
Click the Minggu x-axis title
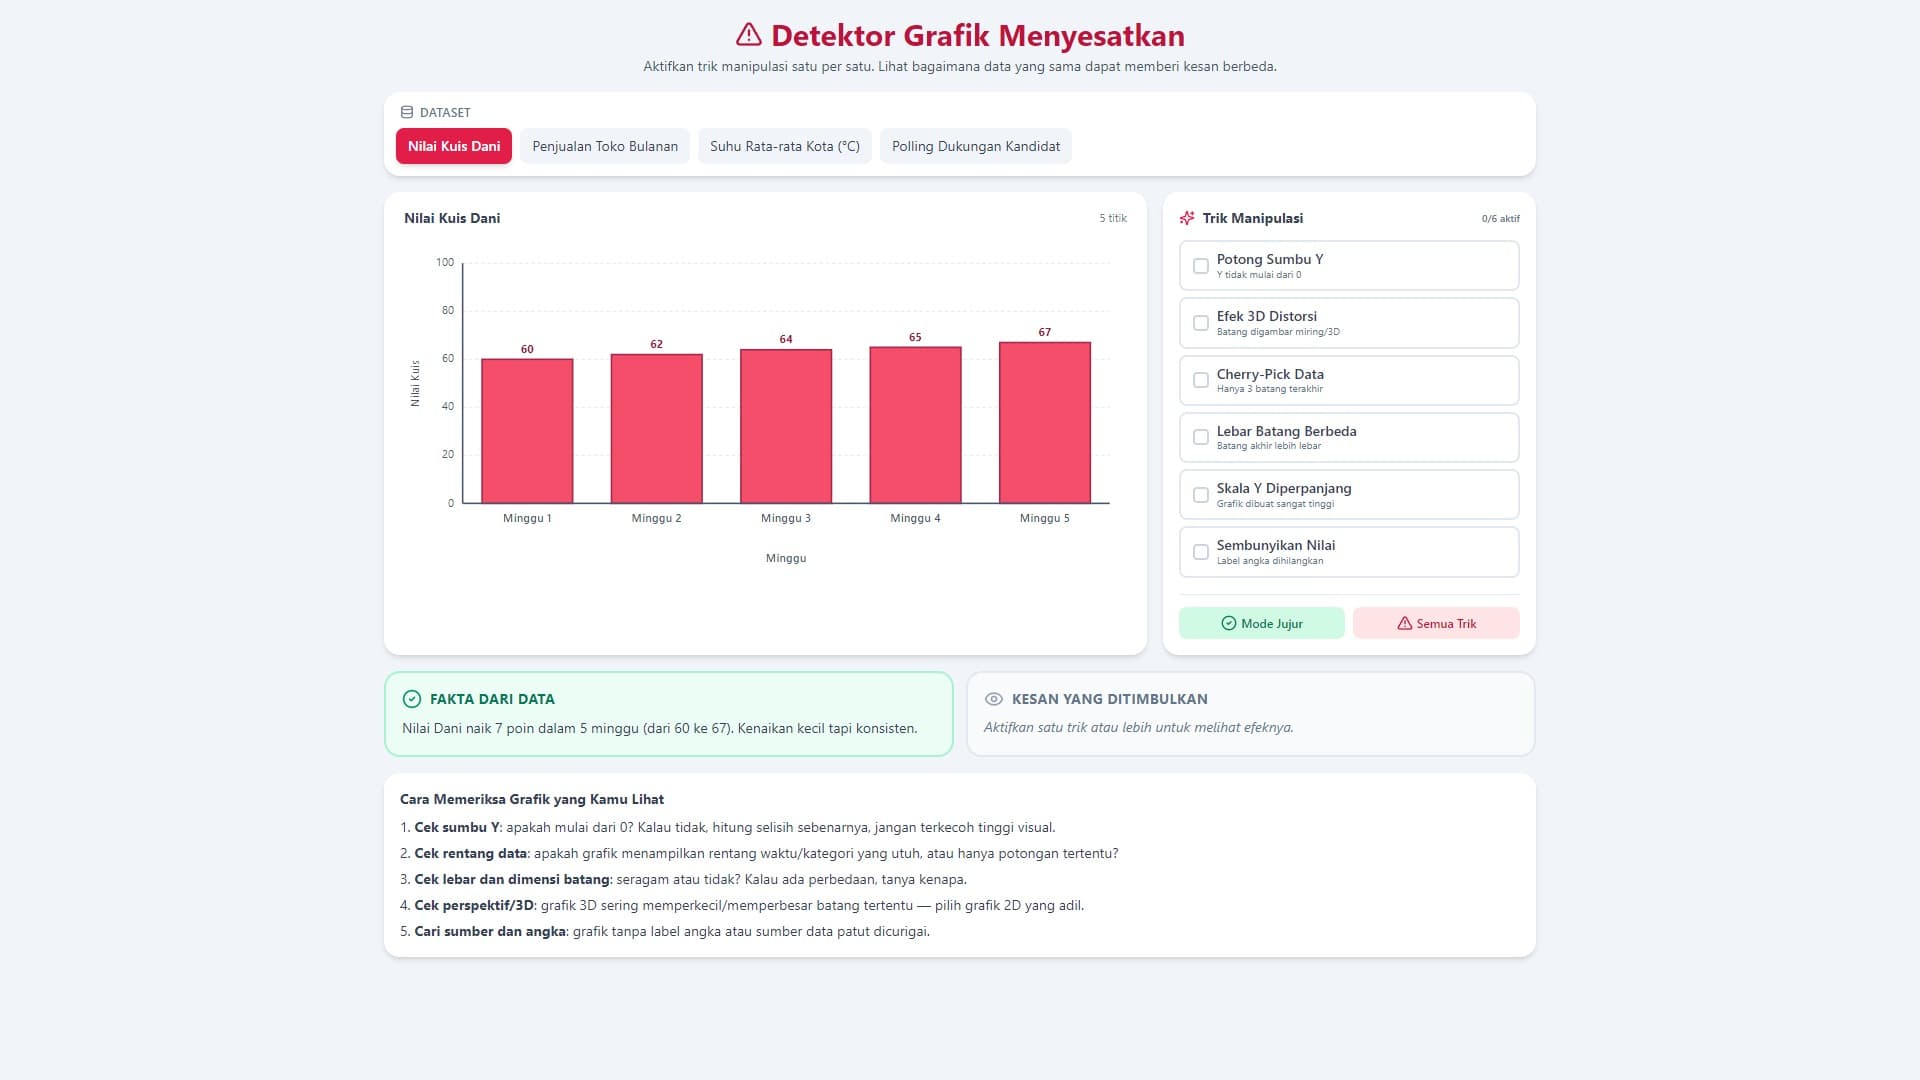point(786,558)
